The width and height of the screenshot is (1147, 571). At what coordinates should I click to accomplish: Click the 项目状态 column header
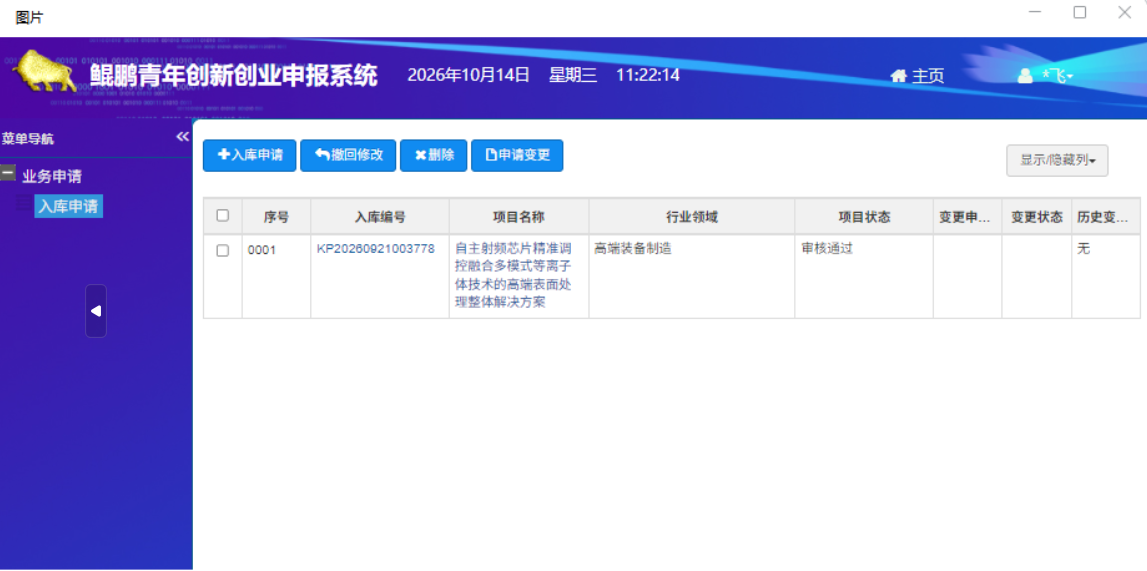pyautogui.click(x=864, y=216)
